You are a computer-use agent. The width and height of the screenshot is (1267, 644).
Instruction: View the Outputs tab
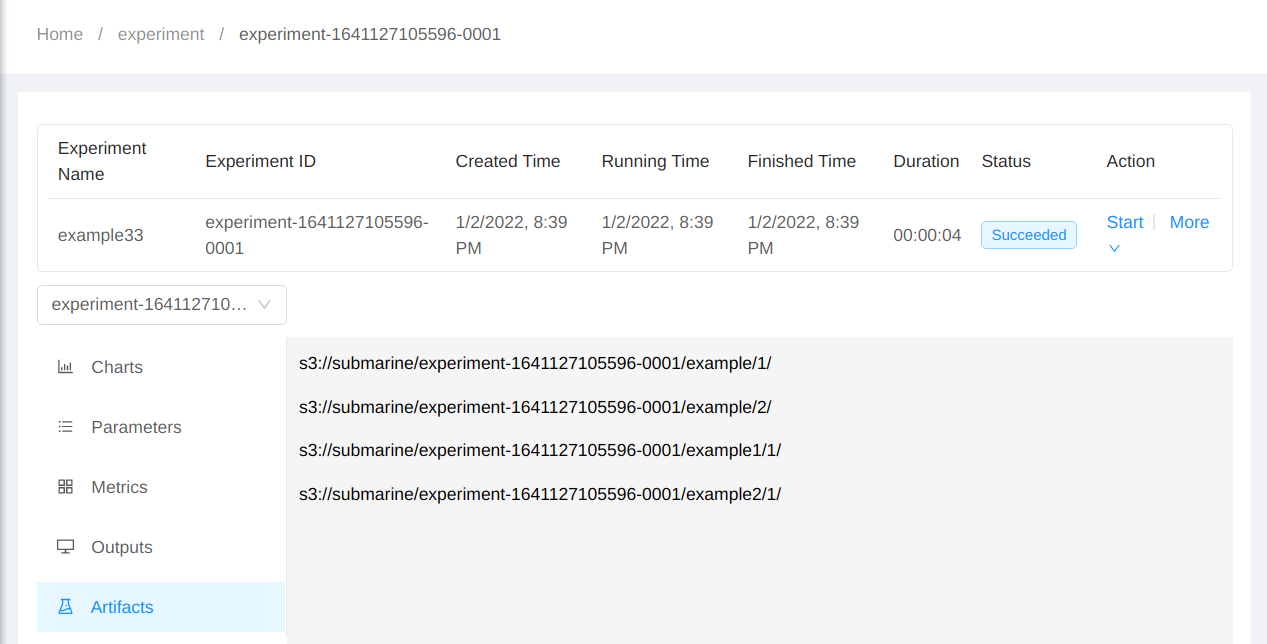[x=161, y=547]
